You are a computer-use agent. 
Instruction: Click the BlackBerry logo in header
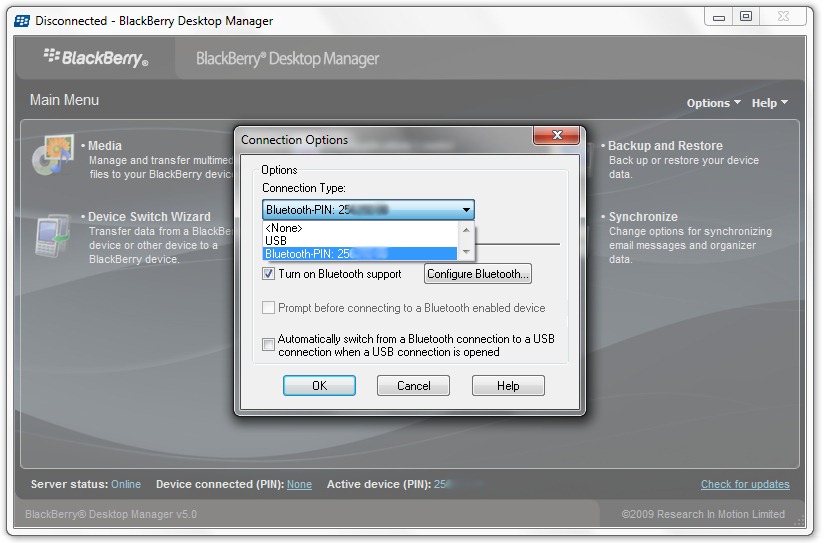96,58
